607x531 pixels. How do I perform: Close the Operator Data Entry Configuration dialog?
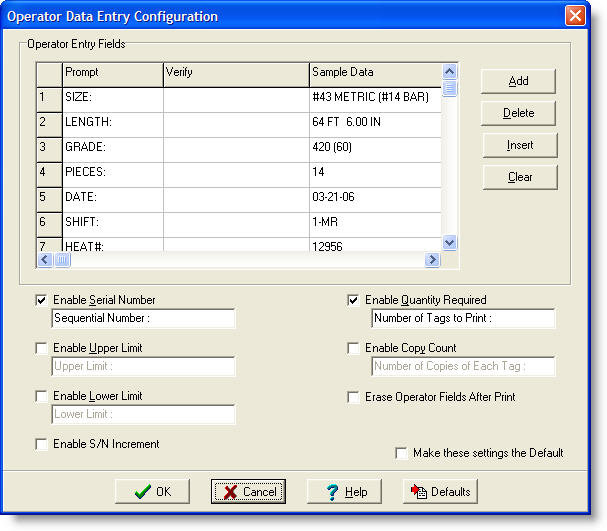[x=575, y=16]
